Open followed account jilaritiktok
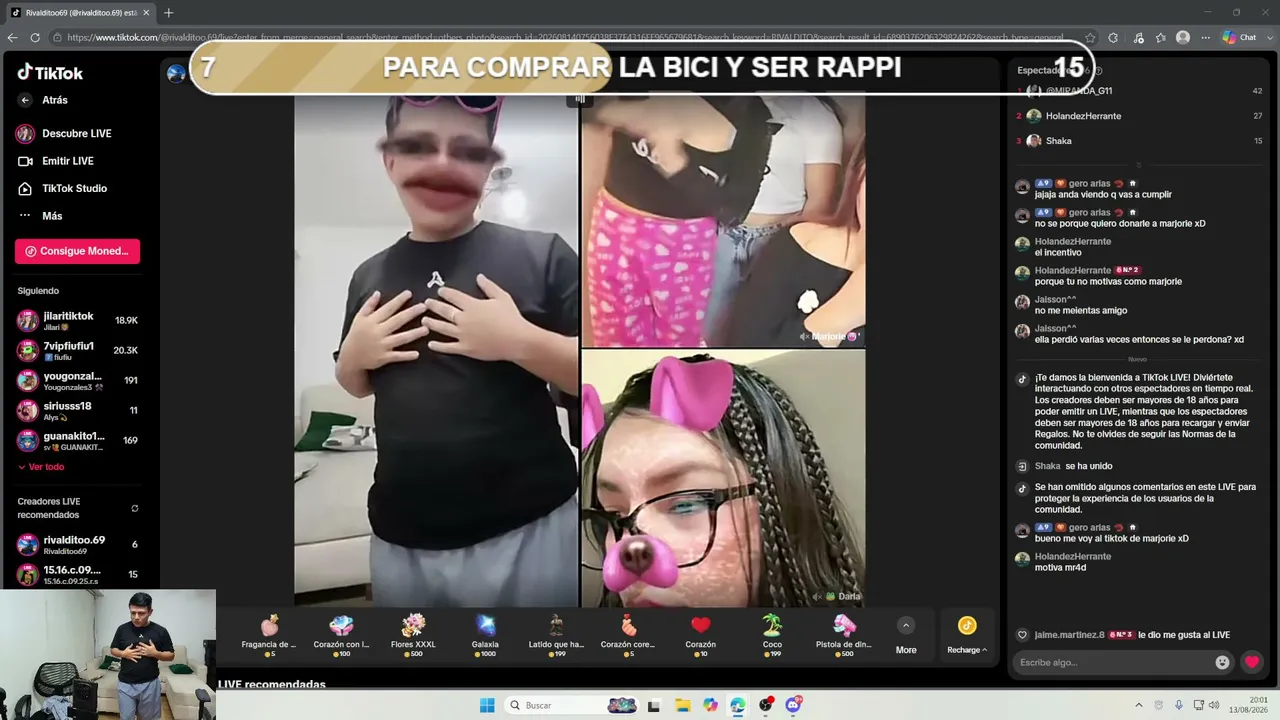 [77, 321]
